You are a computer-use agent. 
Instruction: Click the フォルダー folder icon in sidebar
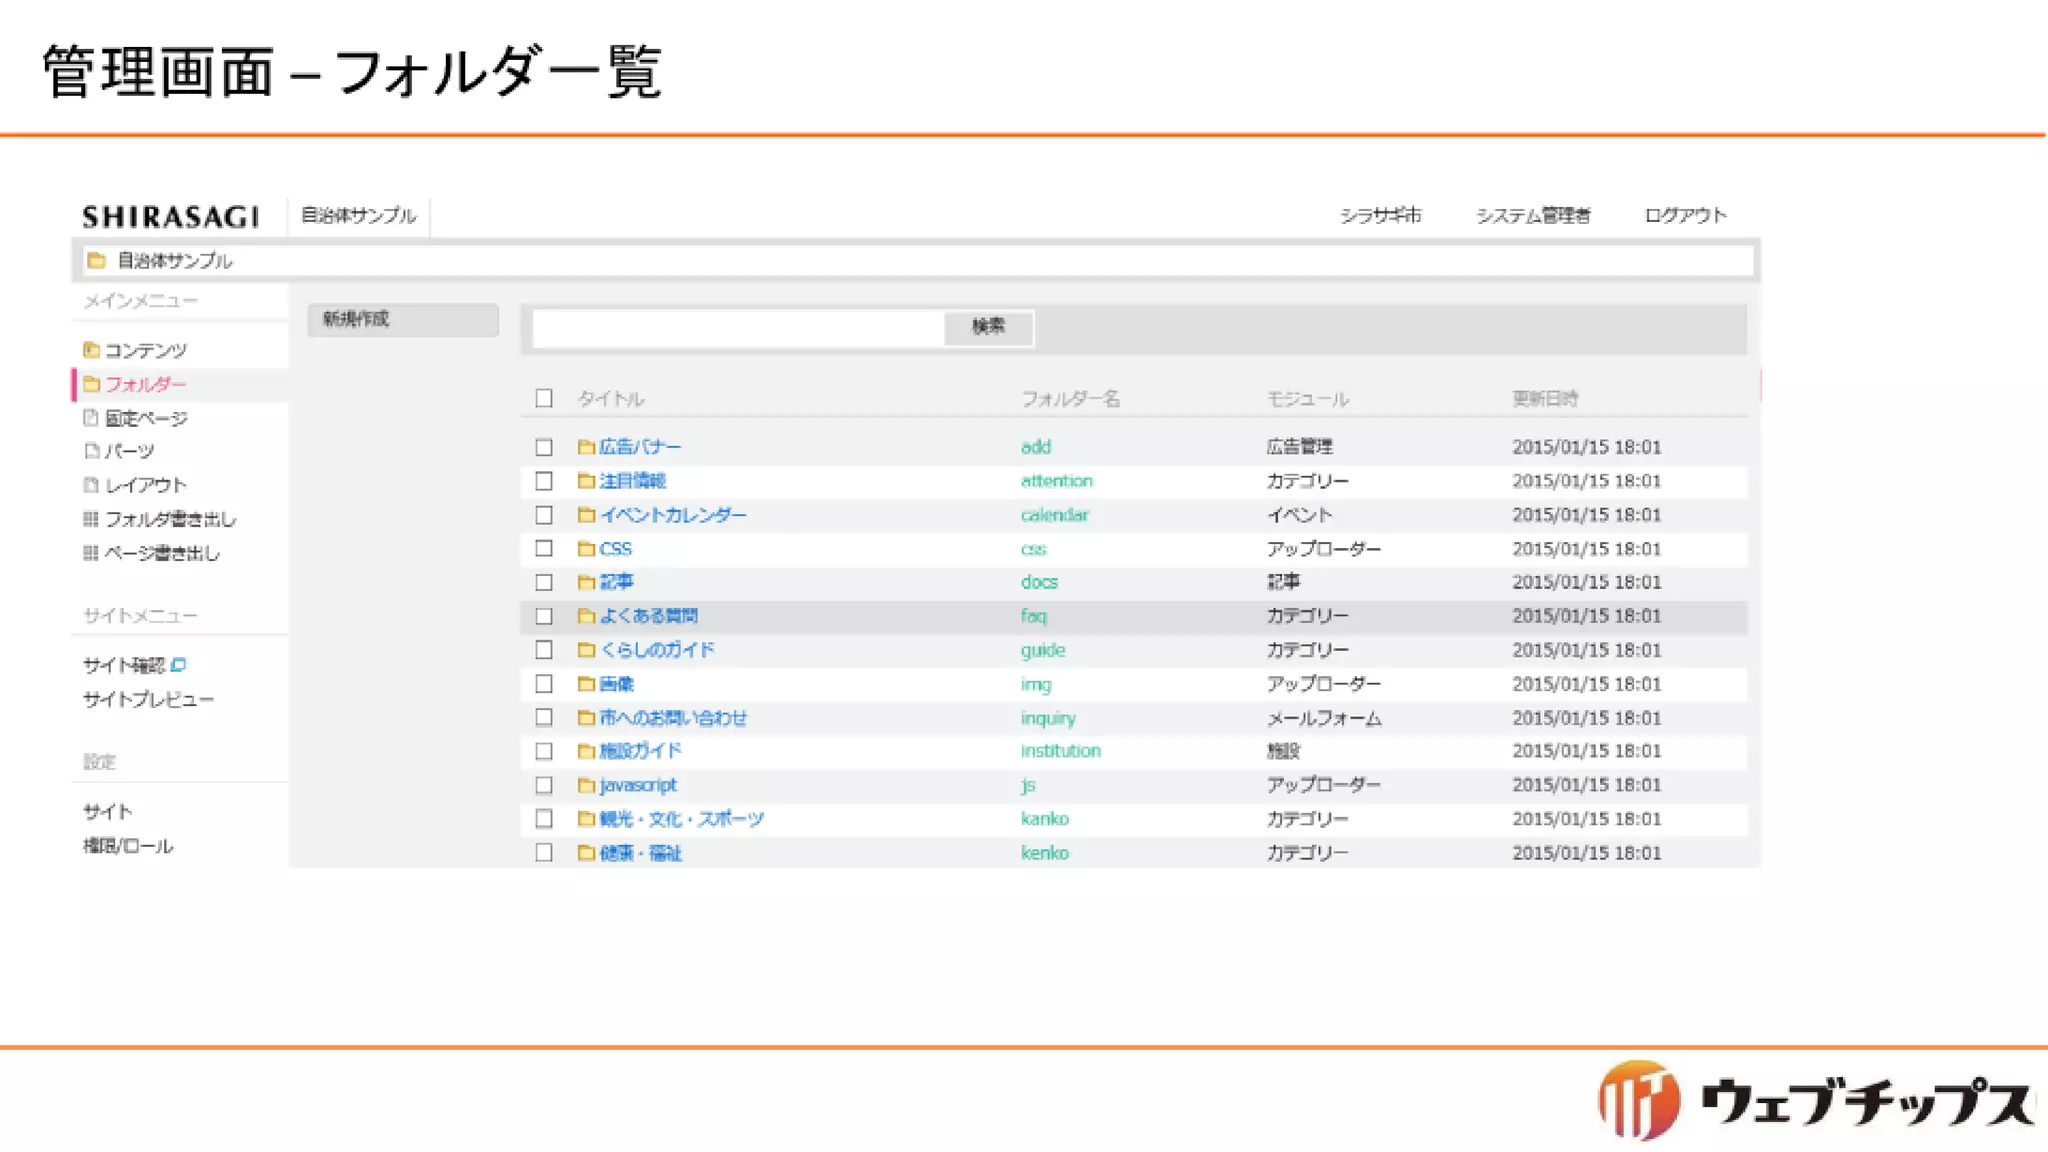92,384
